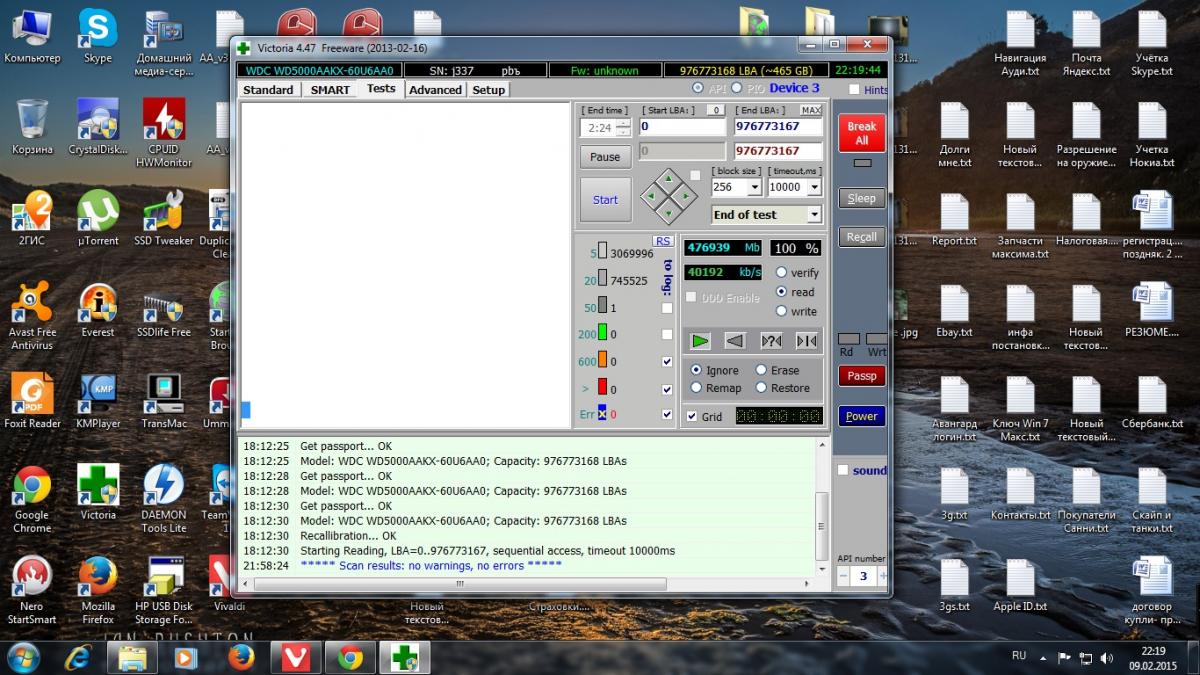Click the down arrow of the diamond pad

point(669,213)
